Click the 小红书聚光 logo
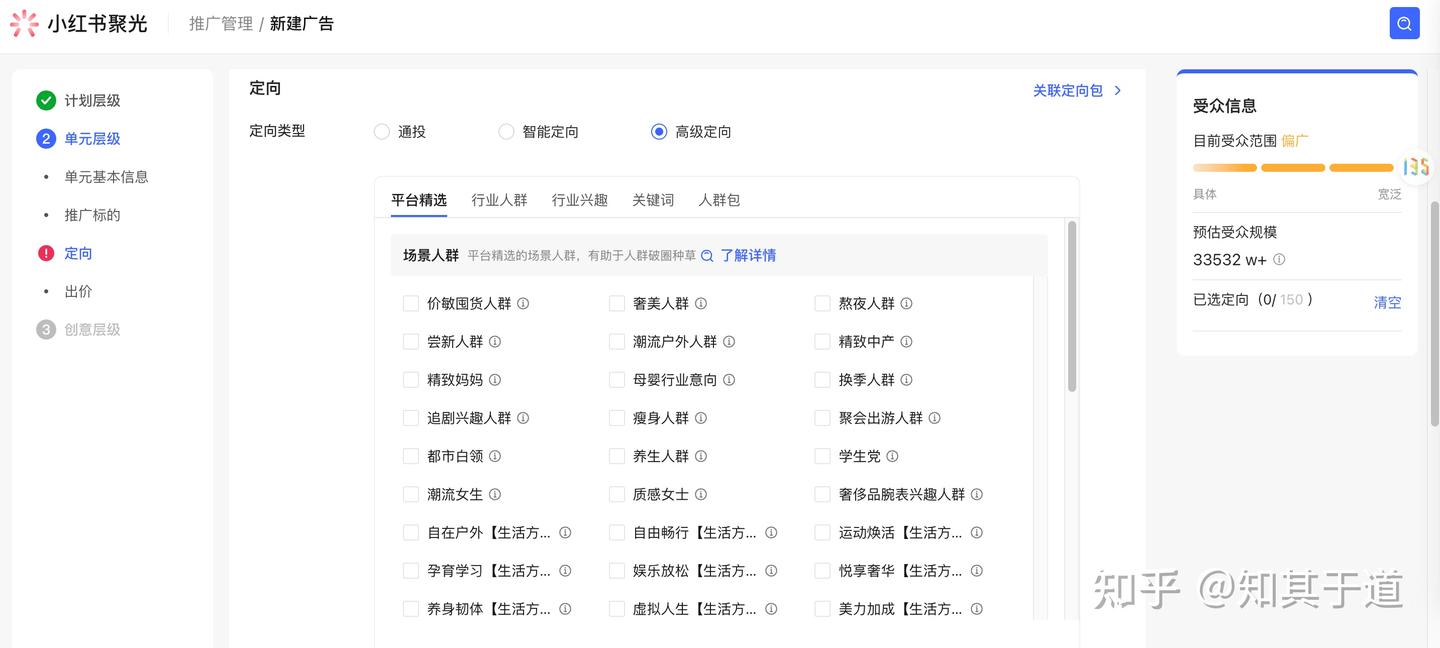Screen dimensions: 1440x648 [80, 24]
